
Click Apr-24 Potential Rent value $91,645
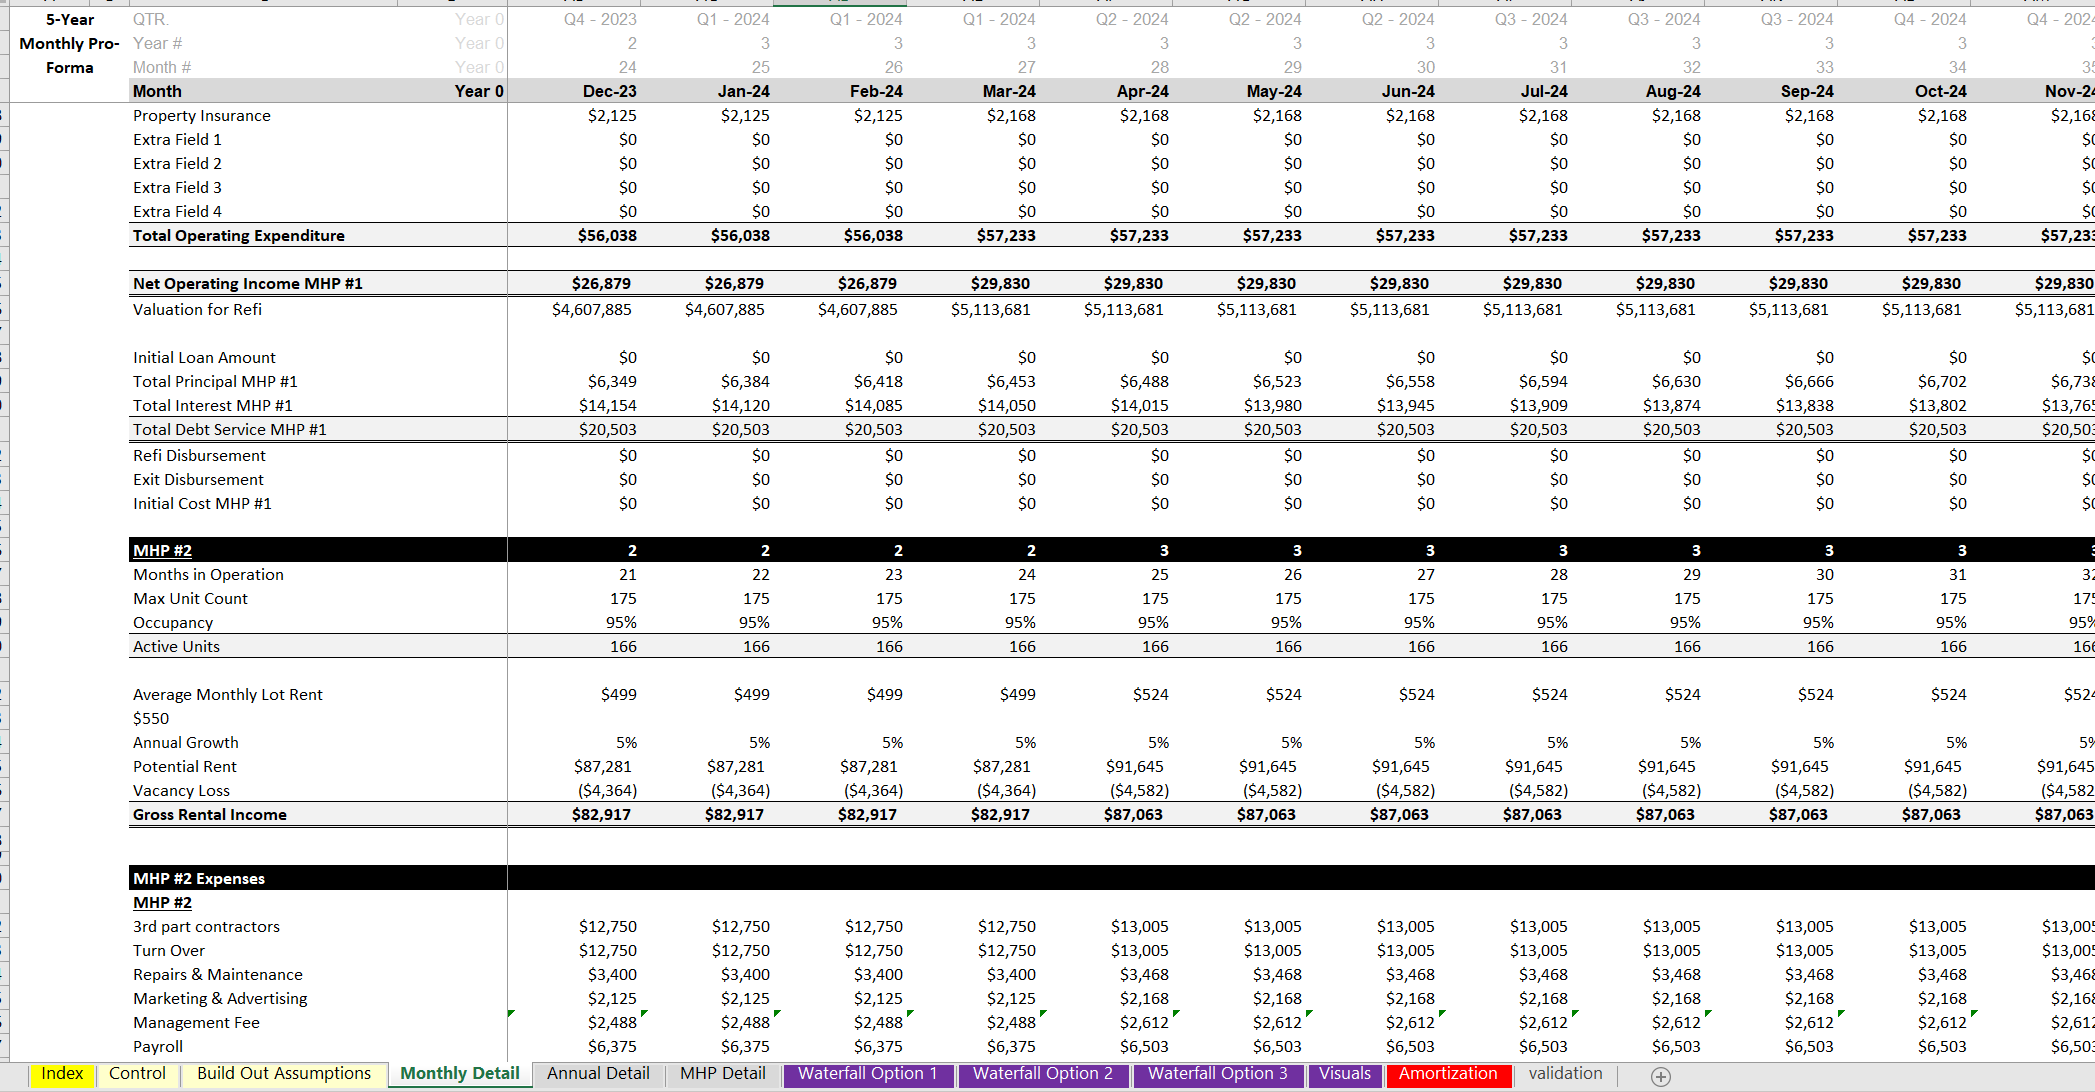[1135, 767]
